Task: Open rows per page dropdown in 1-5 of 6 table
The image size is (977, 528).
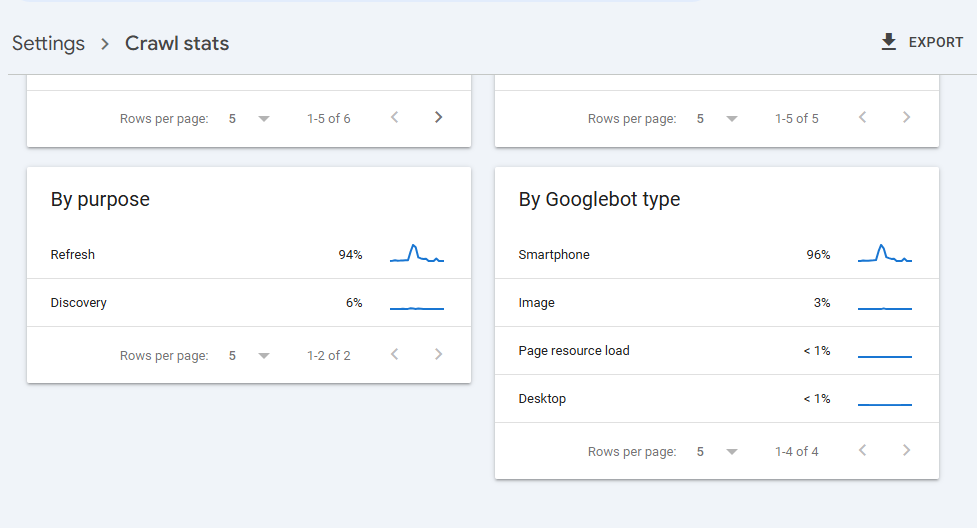Action: point(248,118)
